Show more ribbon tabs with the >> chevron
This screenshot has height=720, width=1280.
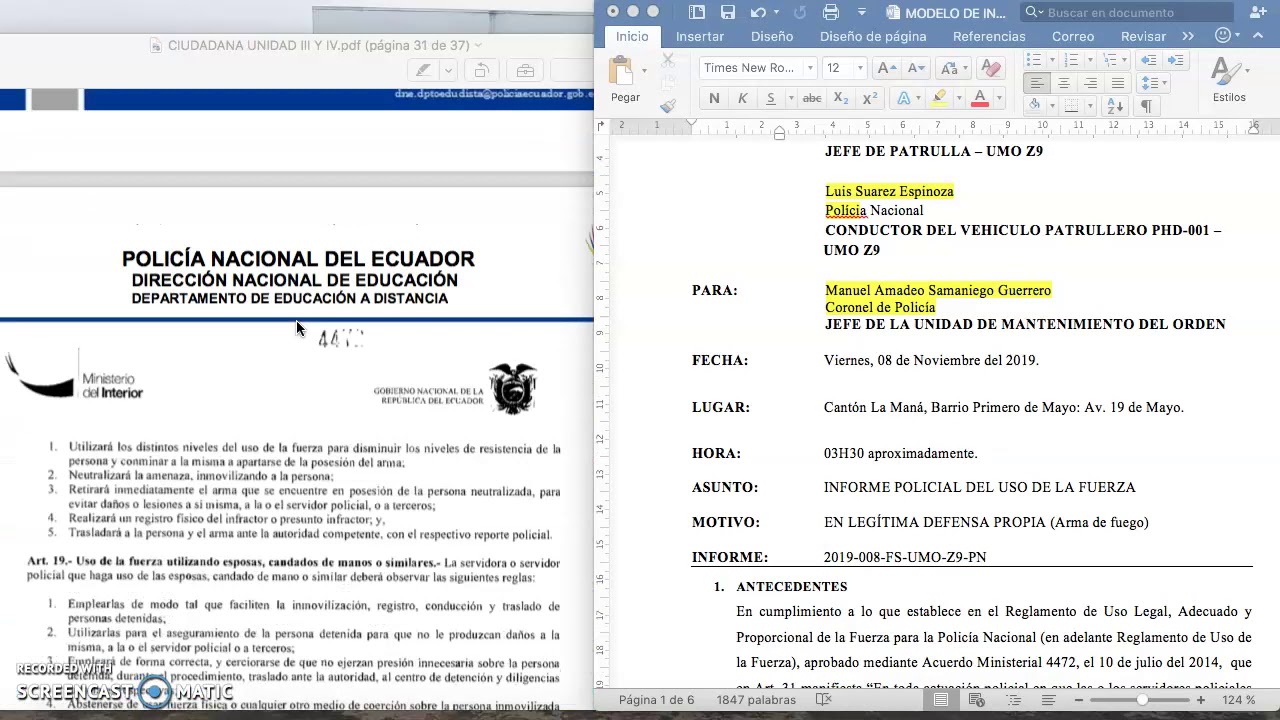coord(1188,36)
